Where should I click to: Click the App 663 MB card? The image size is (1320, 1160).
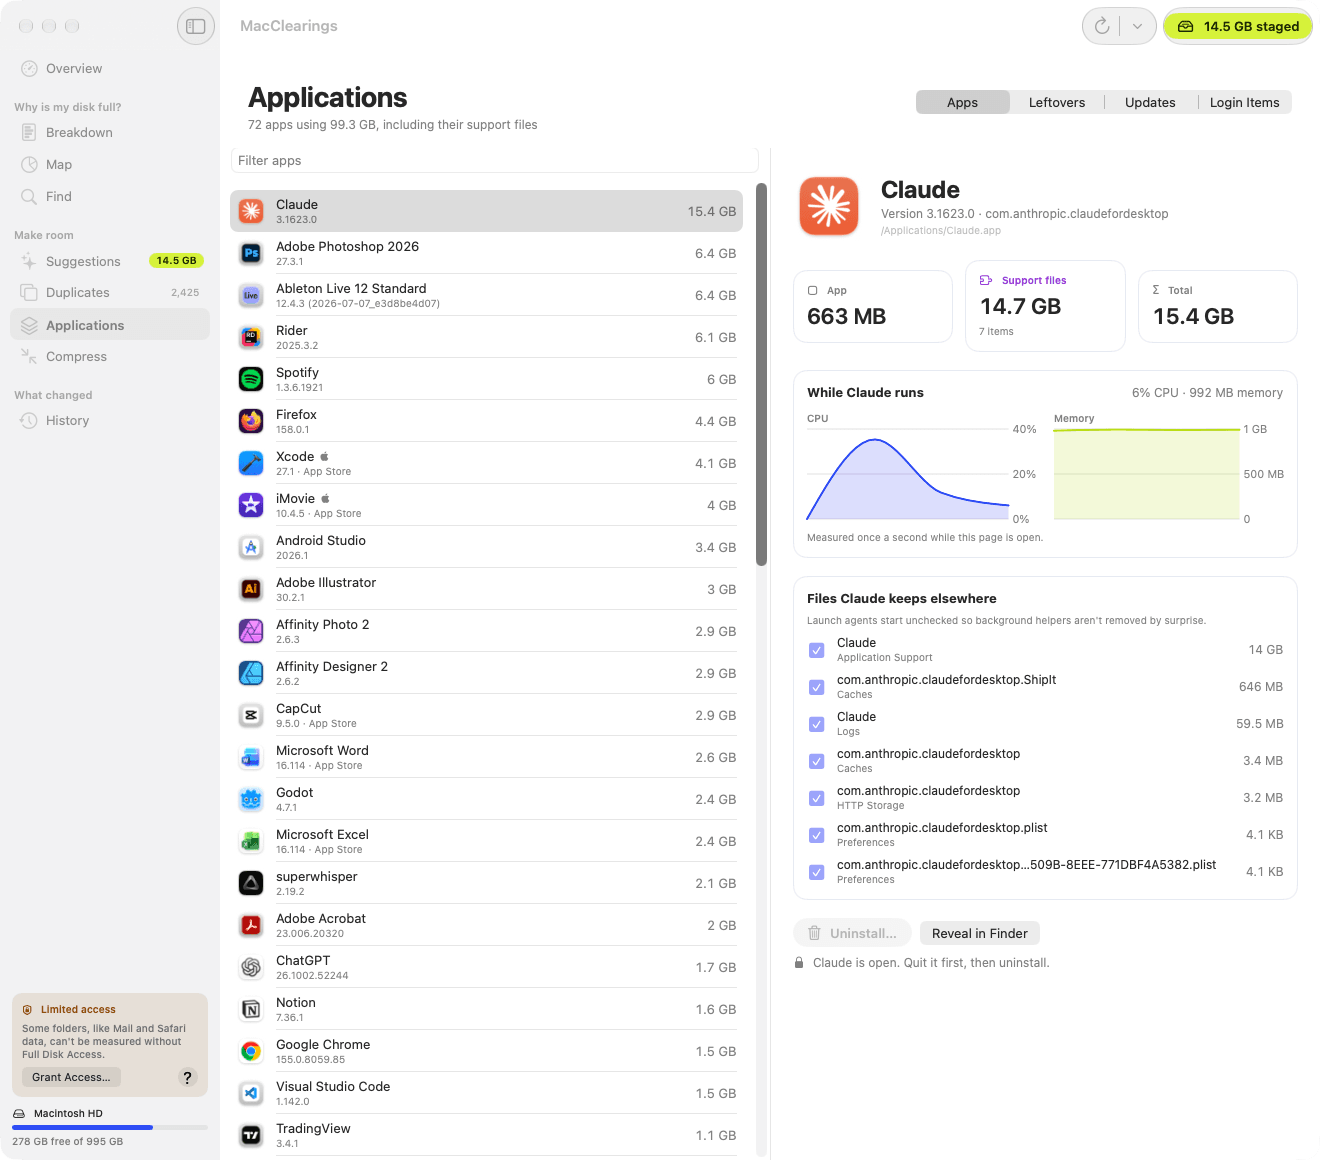tap(872, 306)
